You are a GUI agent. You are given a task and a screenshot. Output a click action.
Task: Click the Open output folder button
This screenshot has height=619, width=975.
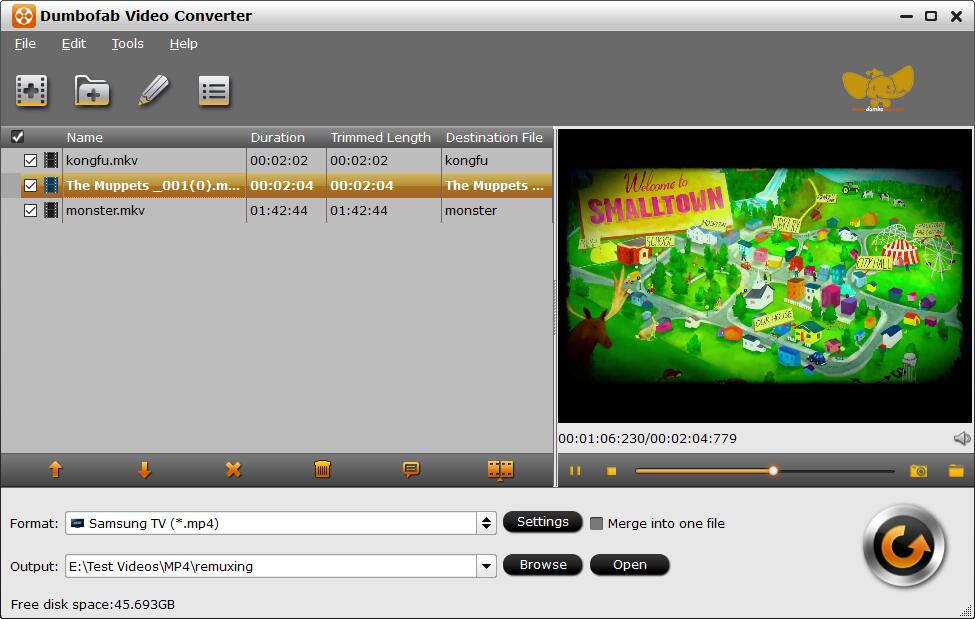tap(630, 565)
